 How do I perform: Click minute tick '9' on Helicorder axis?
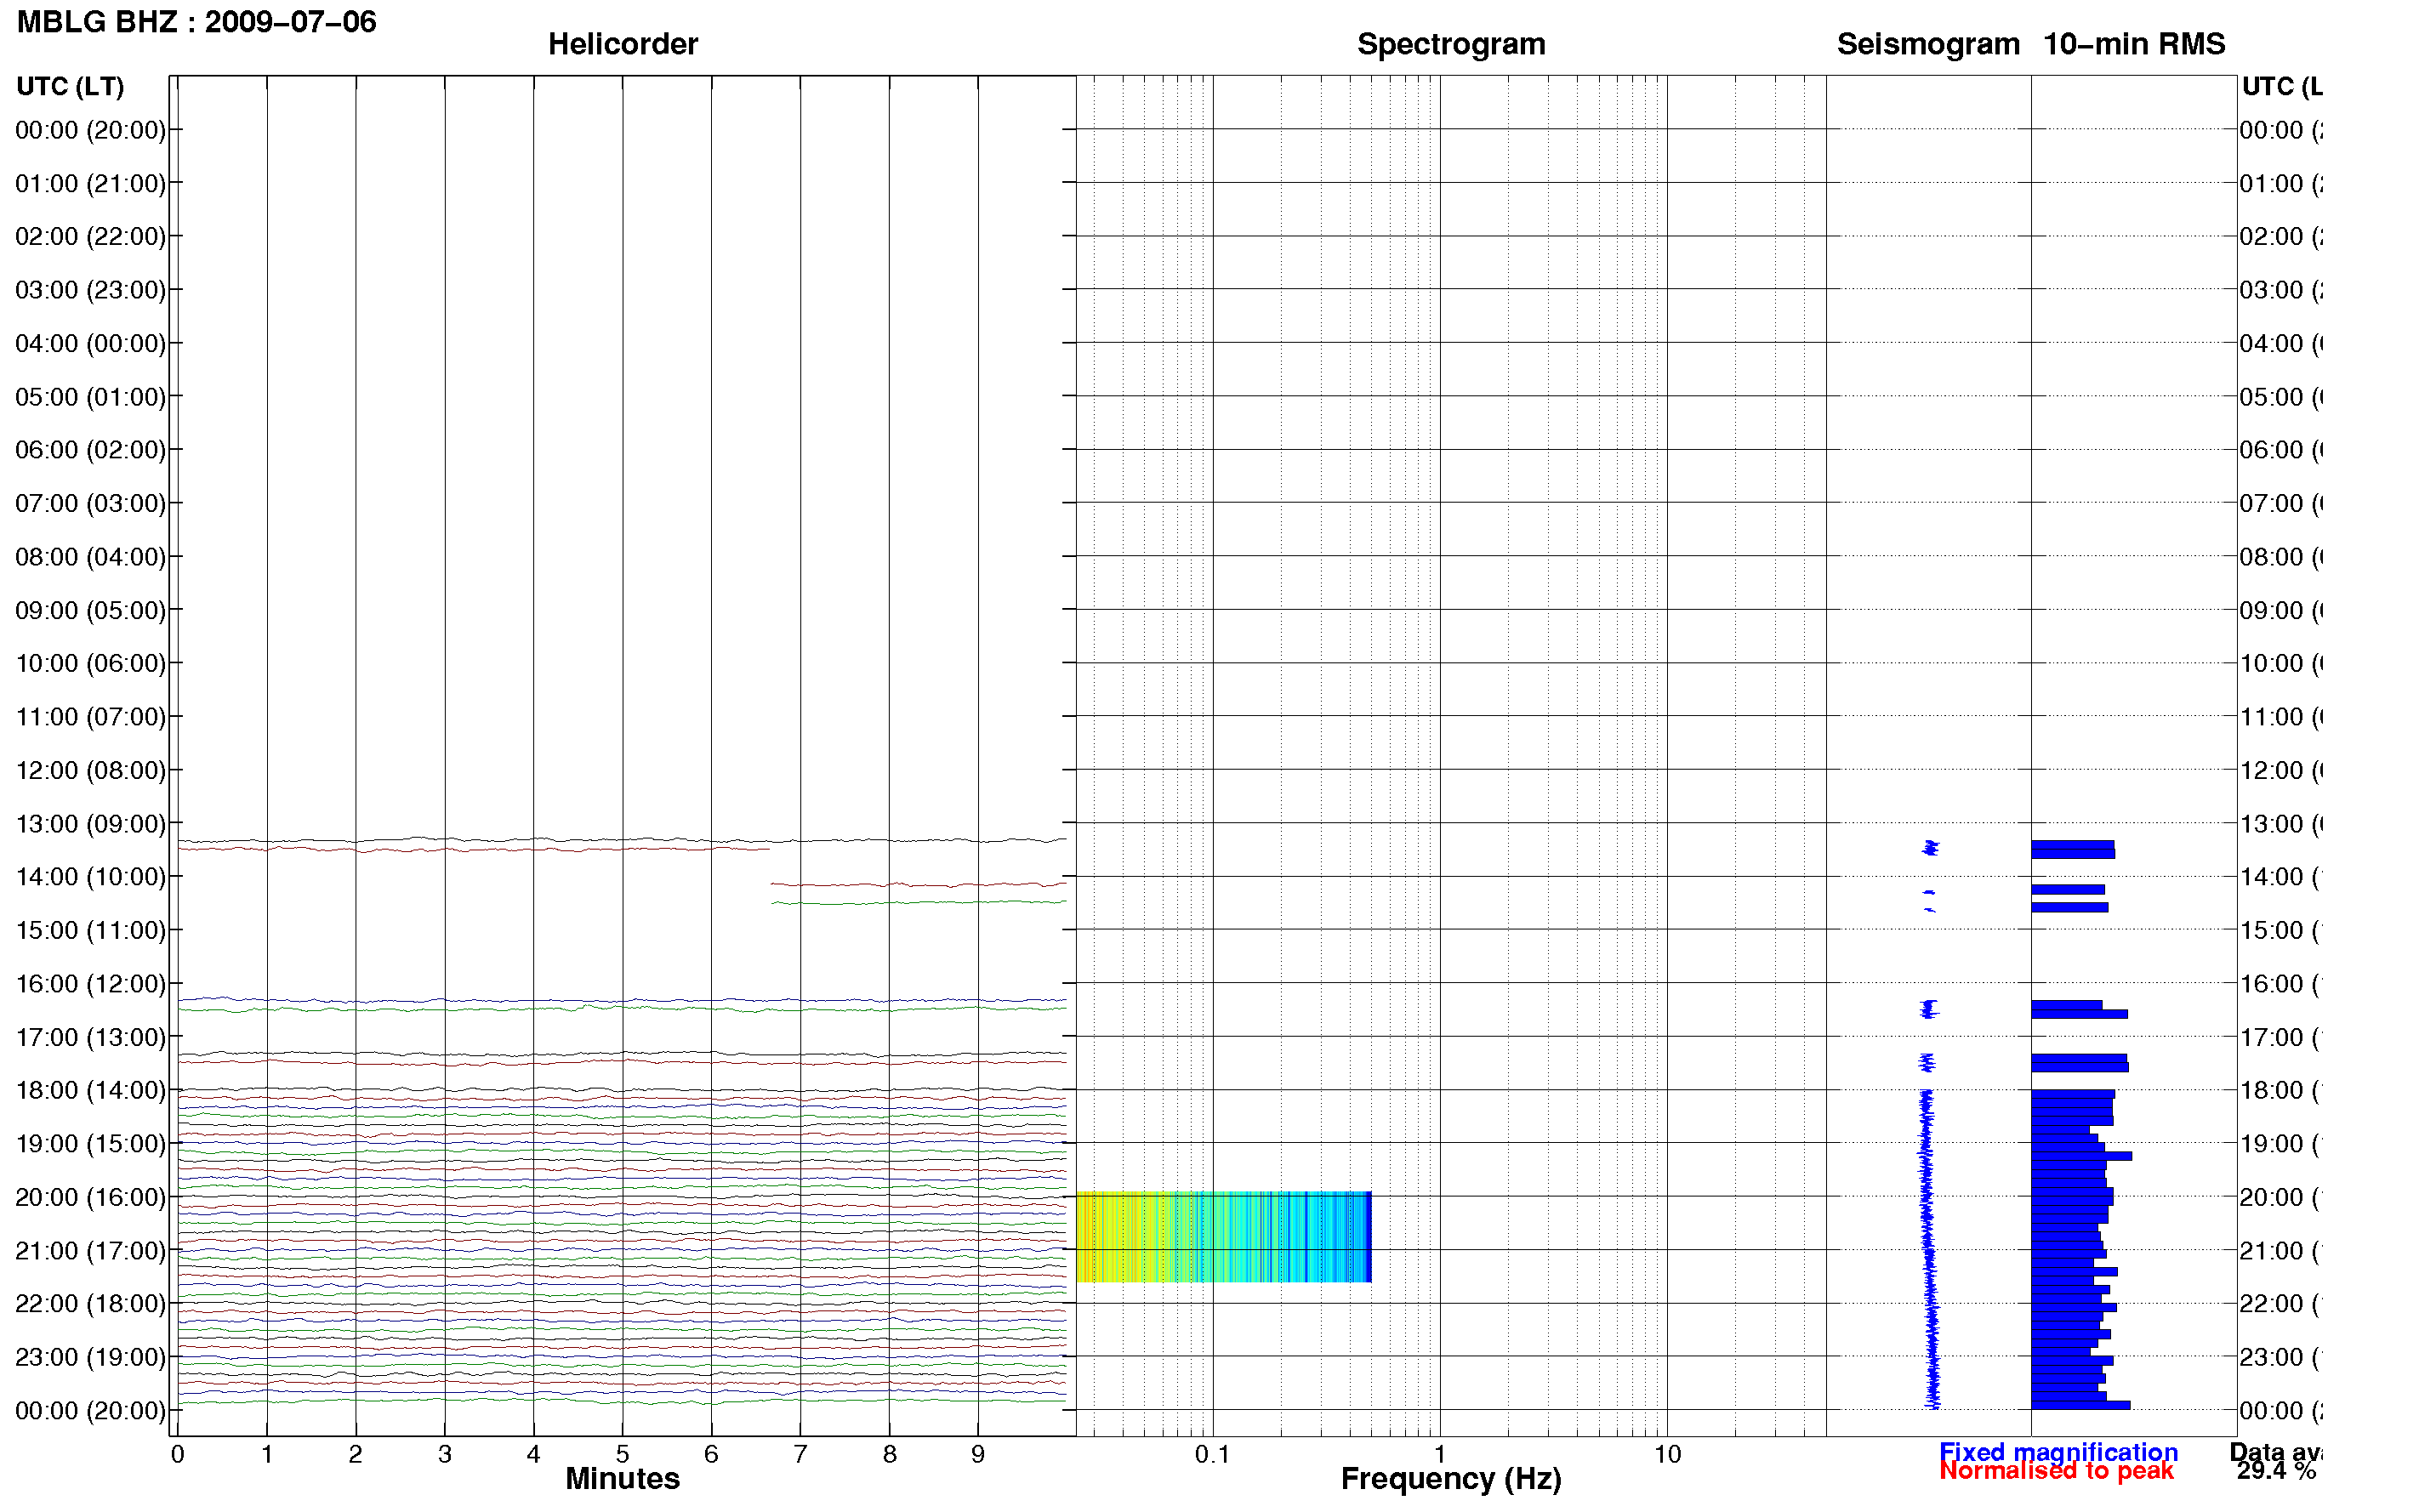pos(978,1455)
